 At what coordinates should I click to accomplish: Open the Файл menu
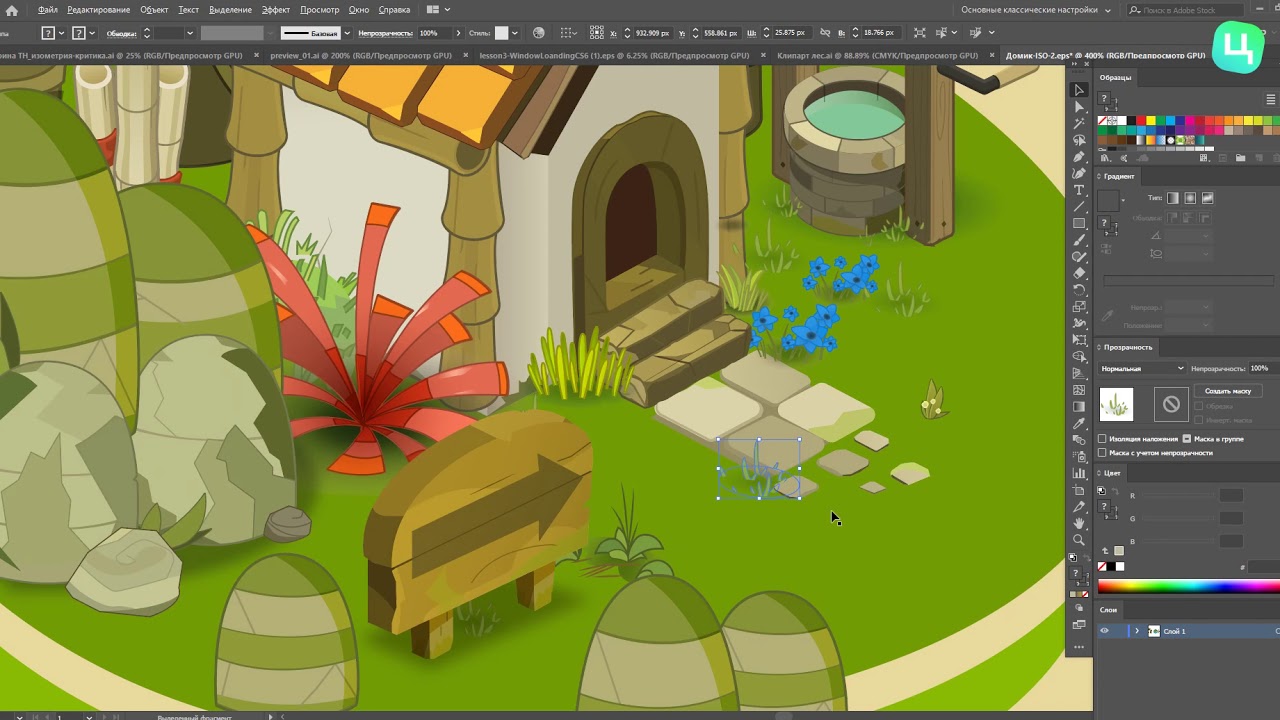tap(47, 10)
